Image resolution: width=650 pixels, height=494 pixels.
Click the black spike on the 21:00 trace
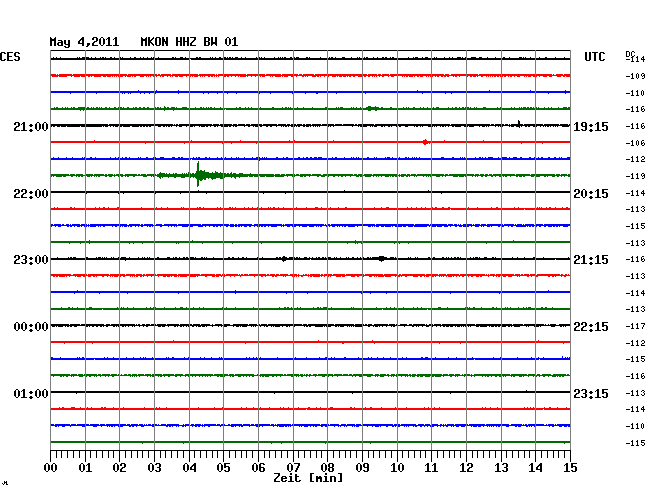click(x=519, y=124)
